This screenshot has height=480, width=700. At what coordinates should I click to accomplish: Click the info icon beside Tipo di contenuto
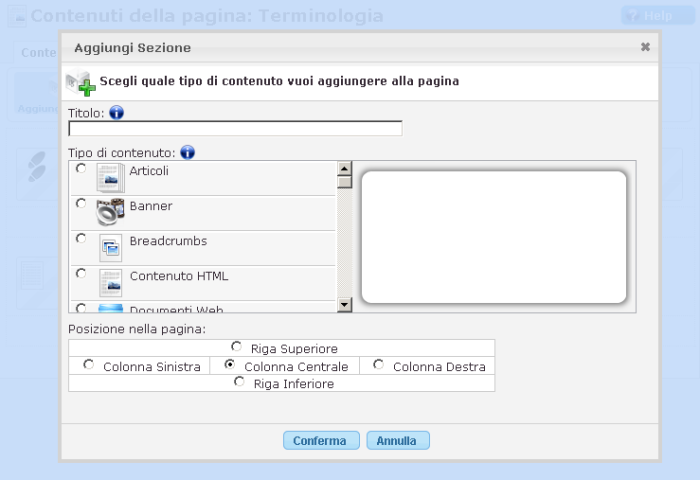pos(187,153)
